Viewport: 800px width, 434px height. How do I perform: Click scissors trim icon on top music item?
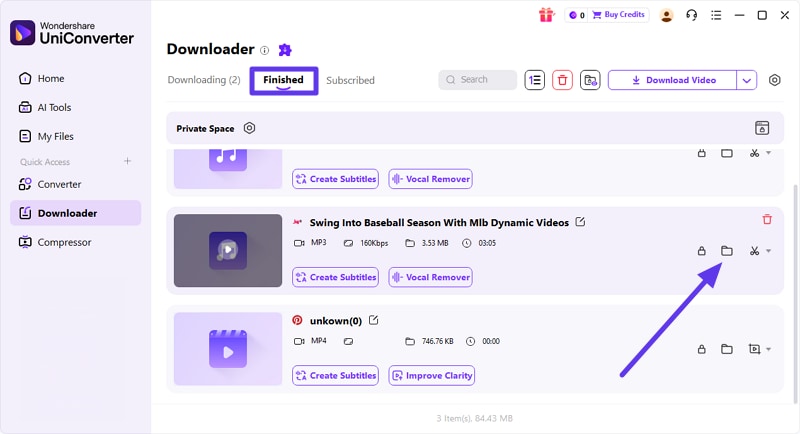tap(754, 153)
